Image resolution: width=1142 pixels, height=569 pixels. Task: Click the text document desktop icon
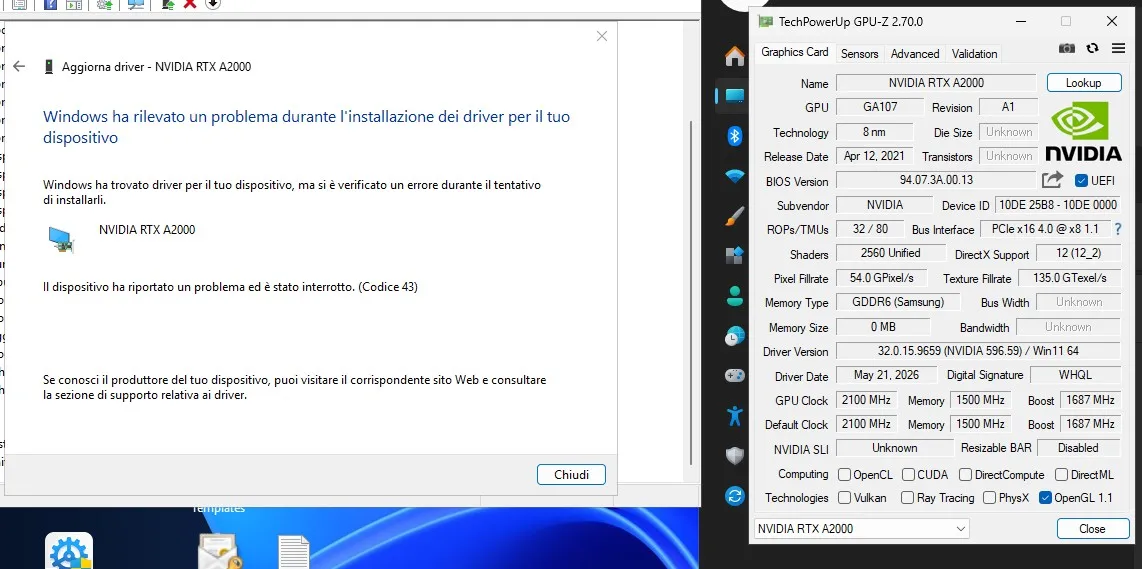coord(294,552)
